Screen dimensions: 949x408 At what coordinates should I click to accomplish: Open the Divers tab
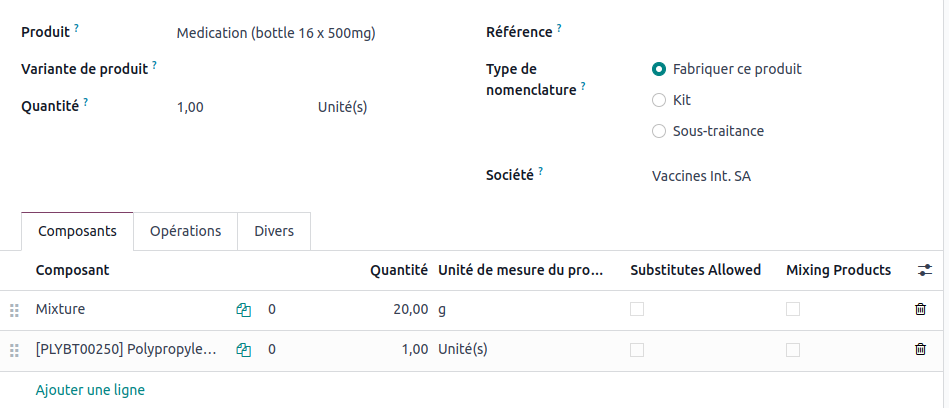point(274,231)
